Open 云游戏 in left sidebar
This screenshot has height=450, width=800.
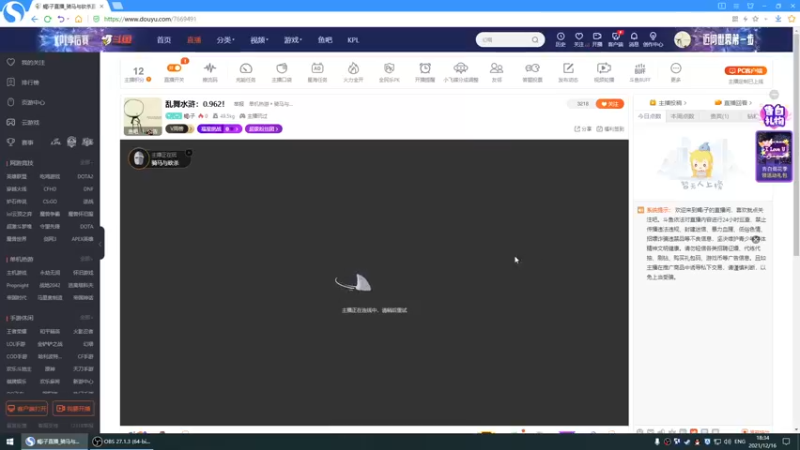[30, 122]
